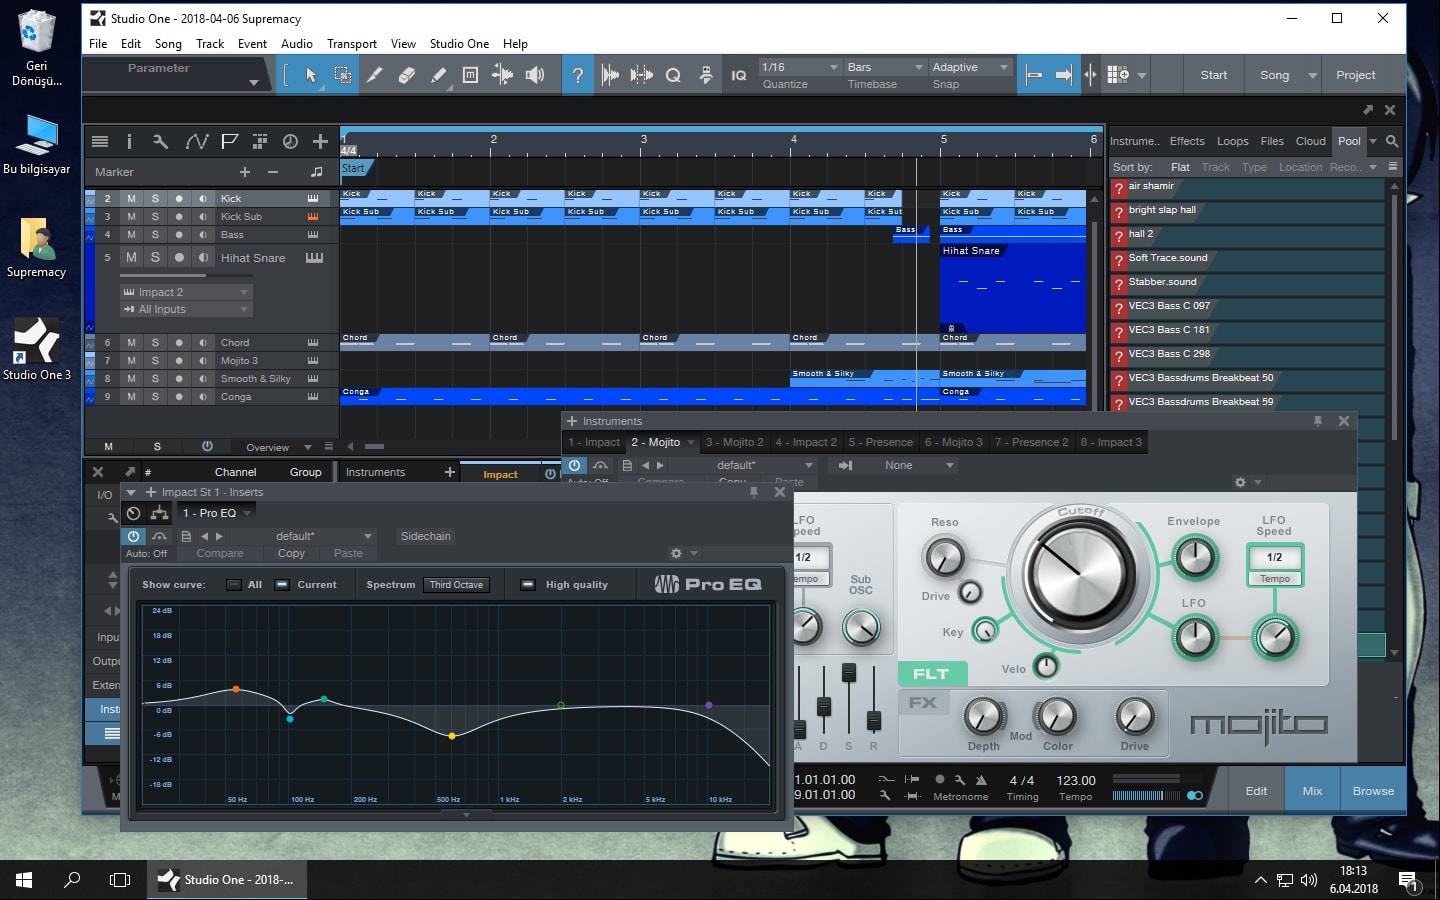1440x900 pixels.
Task: Mute the Kick track
Action: [x=131, y=198]
